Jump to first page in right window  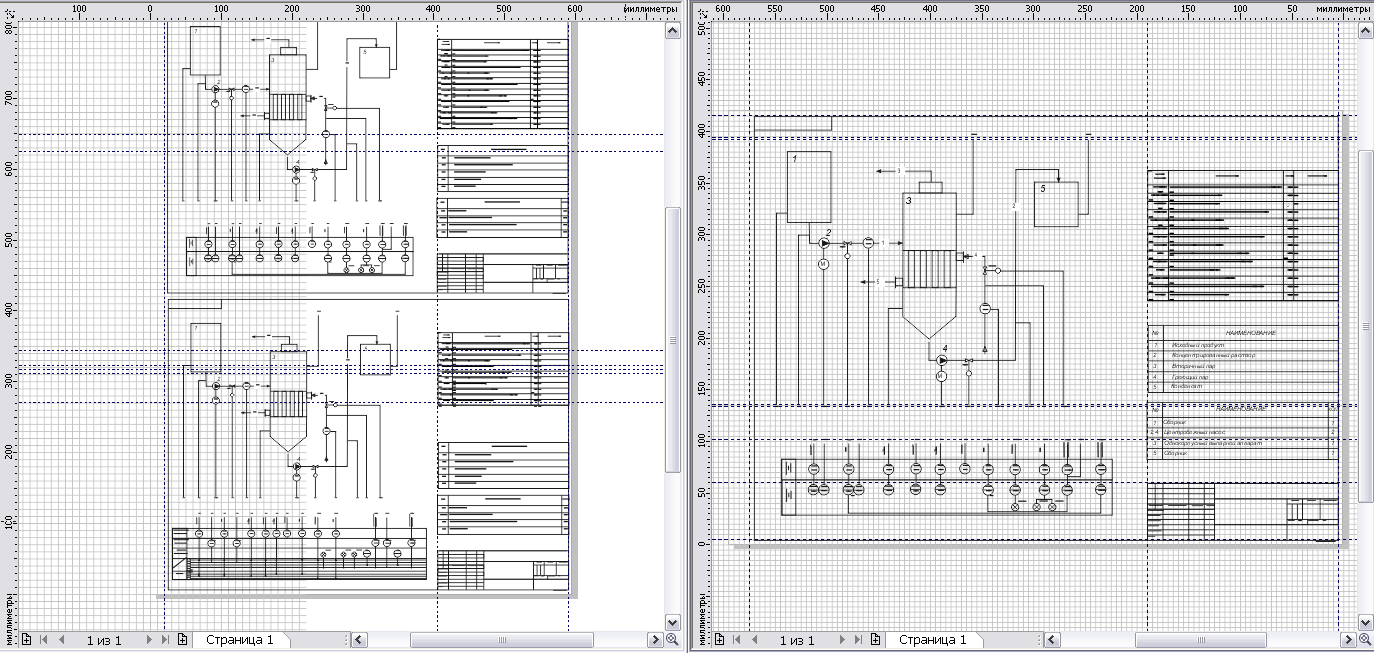point(736,640)
